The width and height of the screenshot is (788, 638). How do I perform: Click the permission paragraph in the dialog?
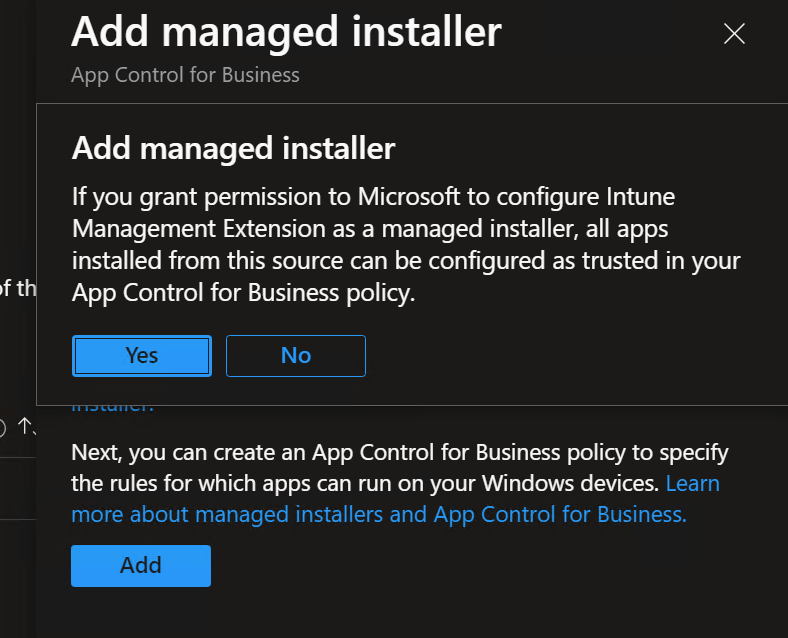[406, 244]
